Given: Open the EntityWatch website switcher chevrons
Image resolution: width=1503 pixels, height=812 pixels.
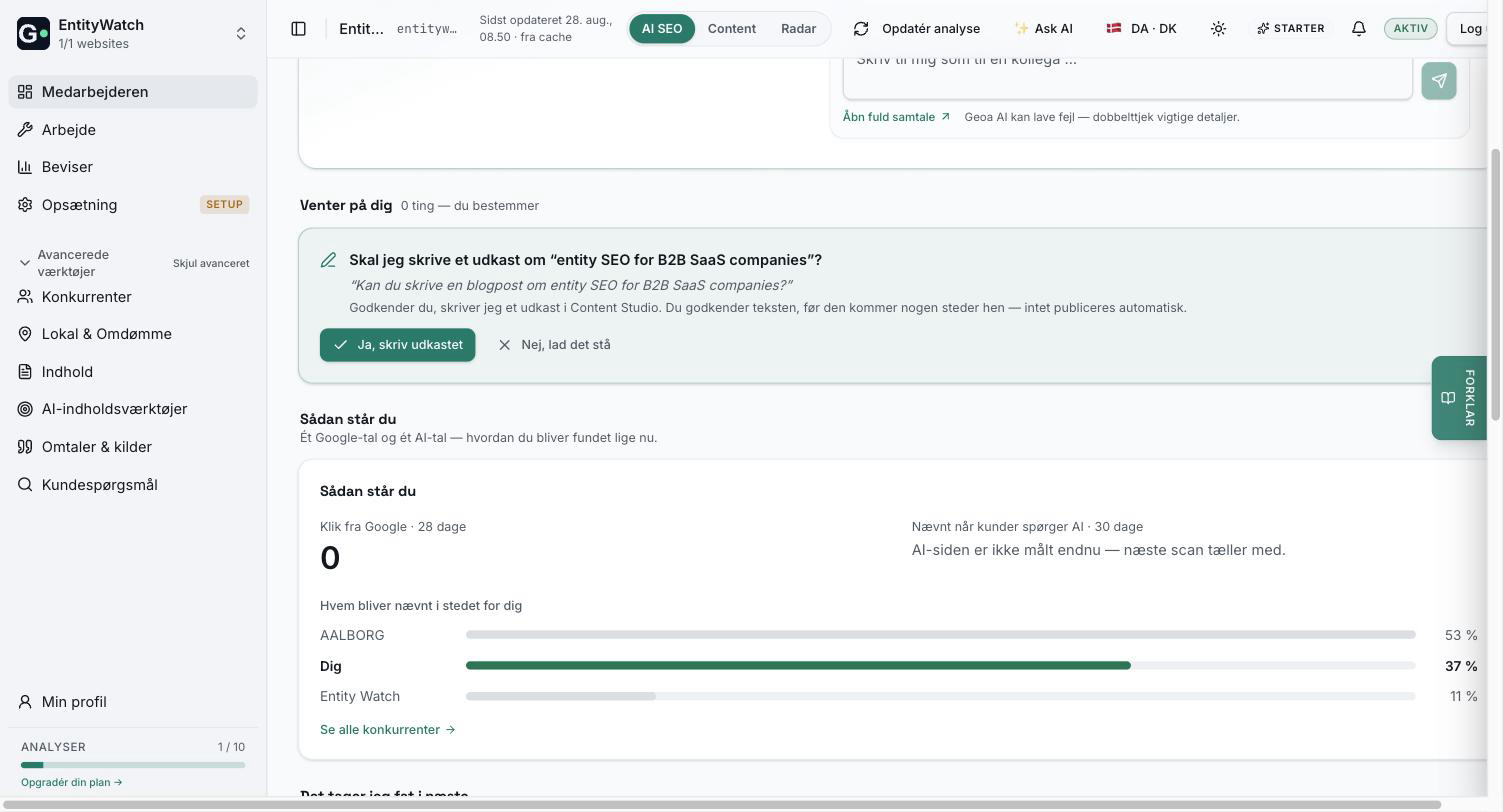Looking at the screenshot, I should [241, 34].
